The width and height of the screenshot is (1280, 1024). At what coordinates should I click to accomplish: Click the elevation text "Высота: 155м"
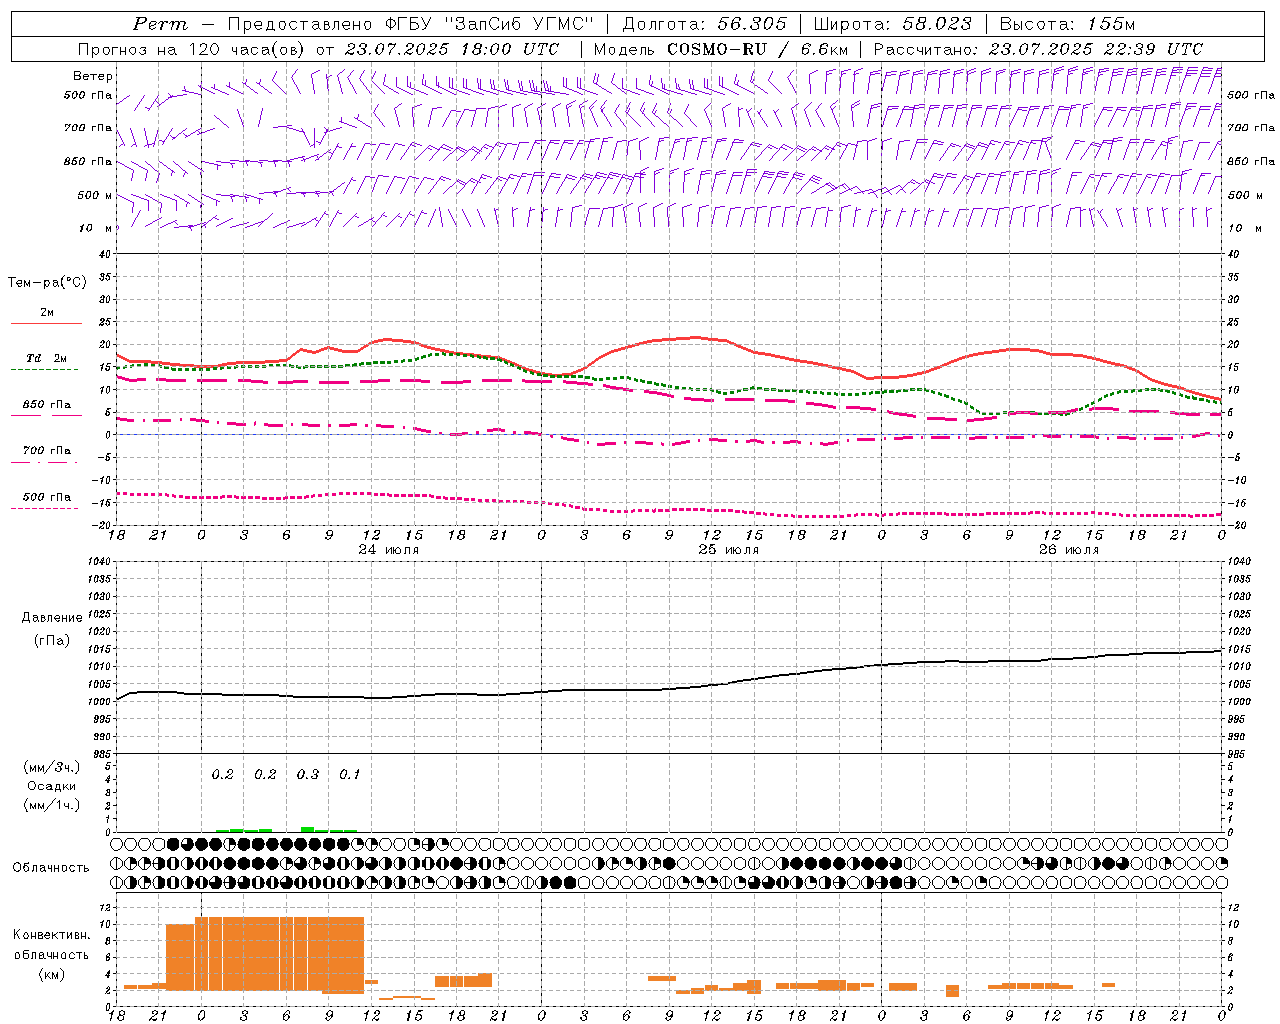click(1068, 24)
